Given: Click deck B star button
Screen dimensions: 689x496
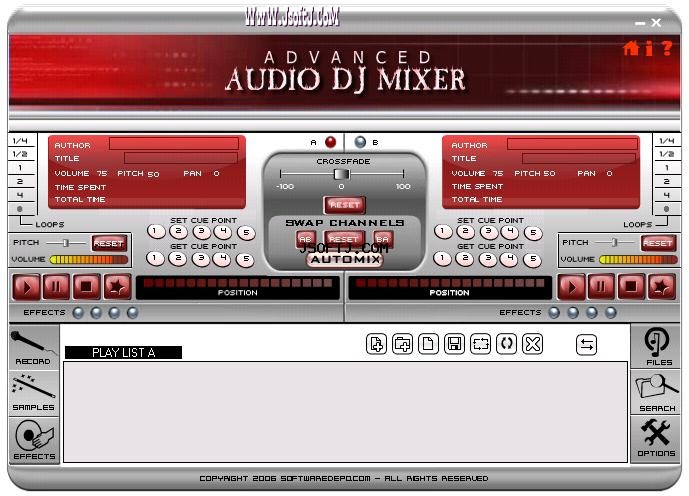Looking at the screenshot, I should click(x=662, y=287).
